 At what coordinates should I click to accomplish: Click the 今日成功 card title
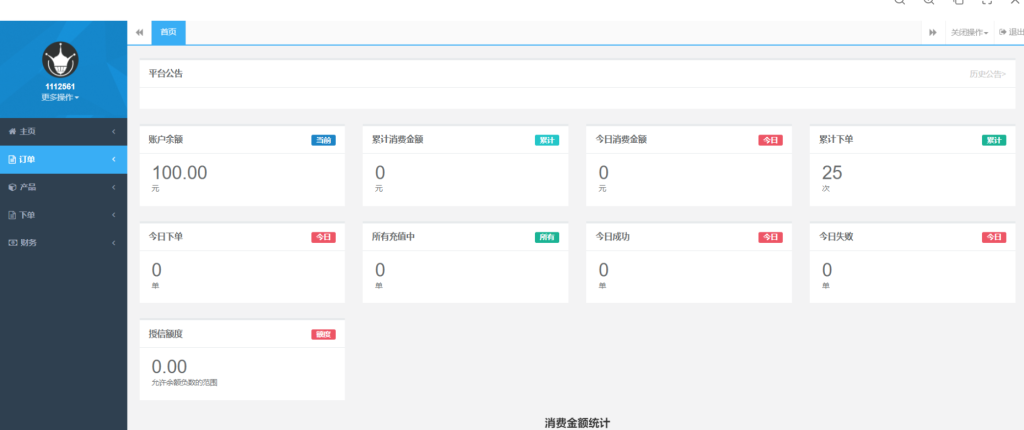click(x=613, y=237)
